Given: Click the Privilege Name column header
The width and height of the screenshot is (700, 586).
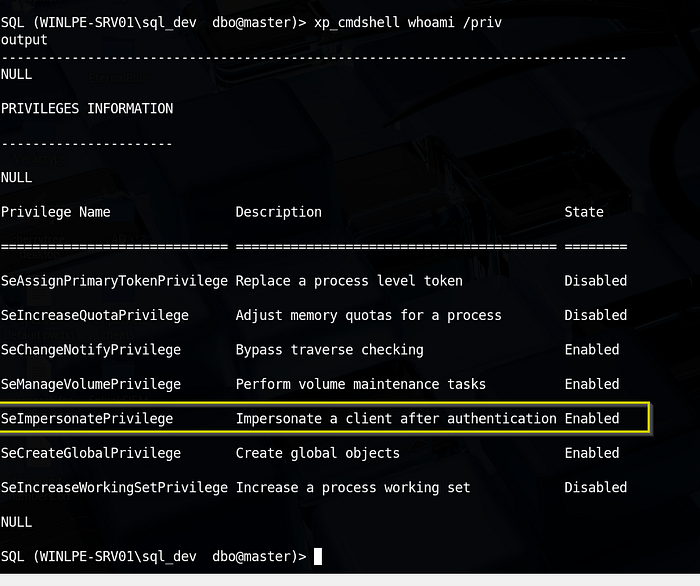Looking at the screenshot, I should 56,212.
